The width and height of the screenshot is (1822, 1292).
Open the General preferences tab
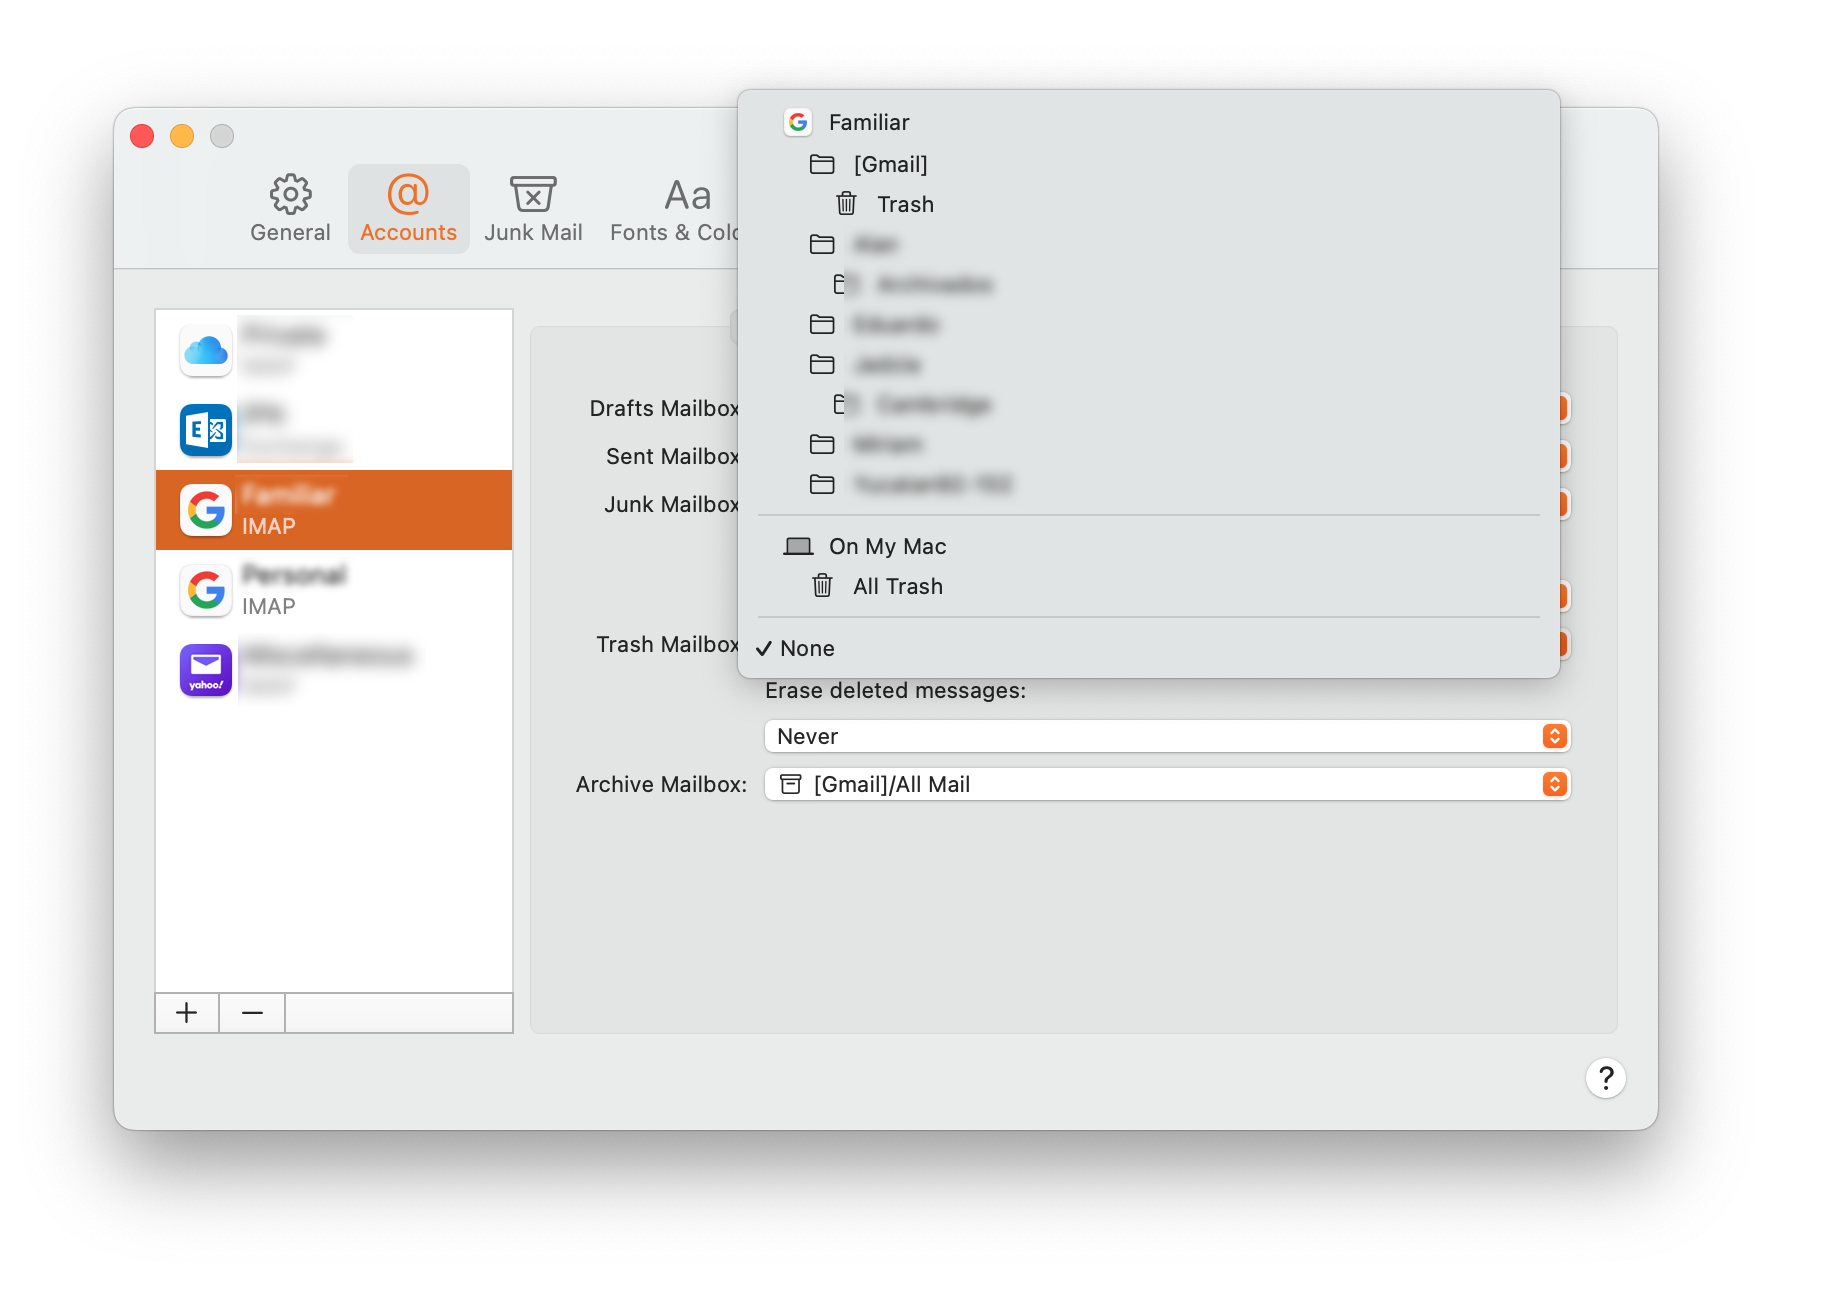click(x=290, y=209)
